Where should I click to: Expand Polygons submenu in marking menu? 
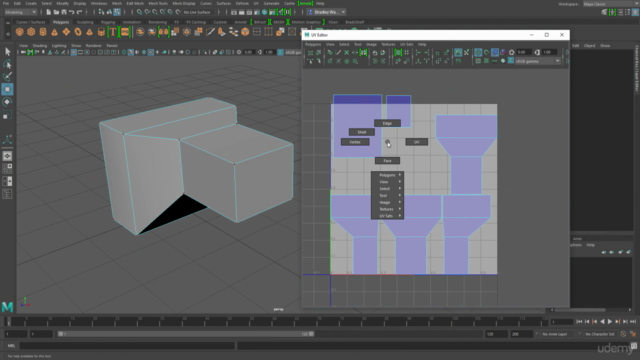click(387, 175)
